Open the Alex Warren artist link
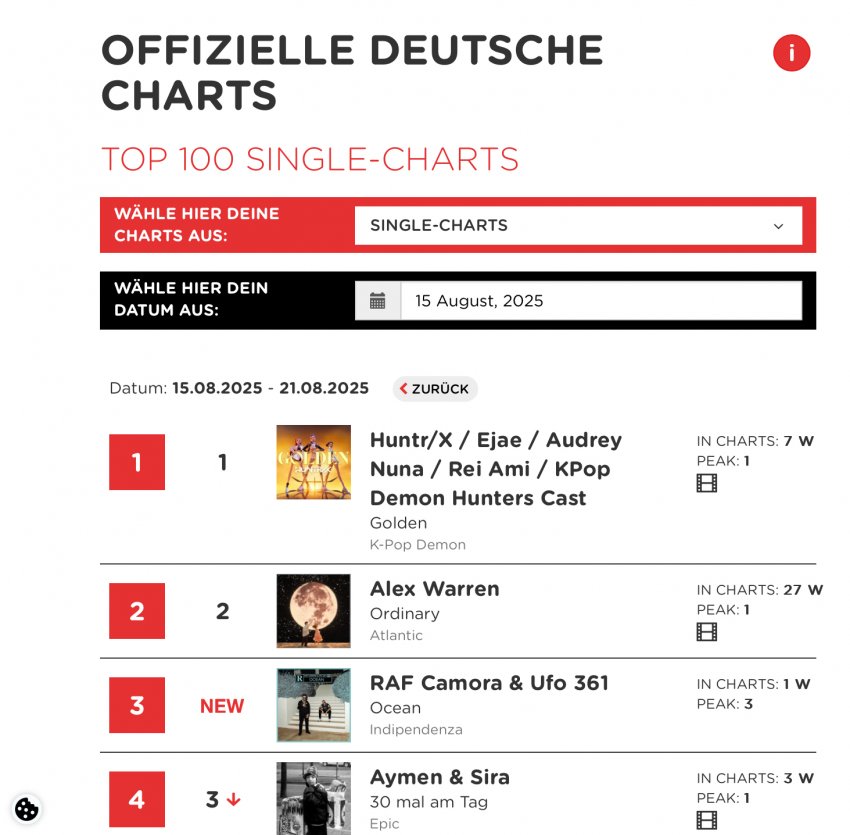Screen dimensions: 850x835 pos(434,588)
